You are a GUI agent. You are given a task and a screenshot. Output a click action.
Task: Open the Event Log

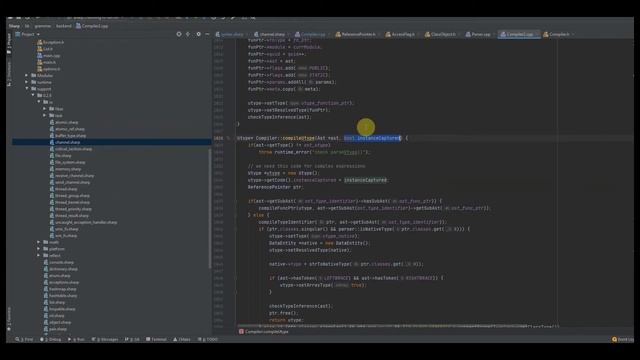pos(622,339)
